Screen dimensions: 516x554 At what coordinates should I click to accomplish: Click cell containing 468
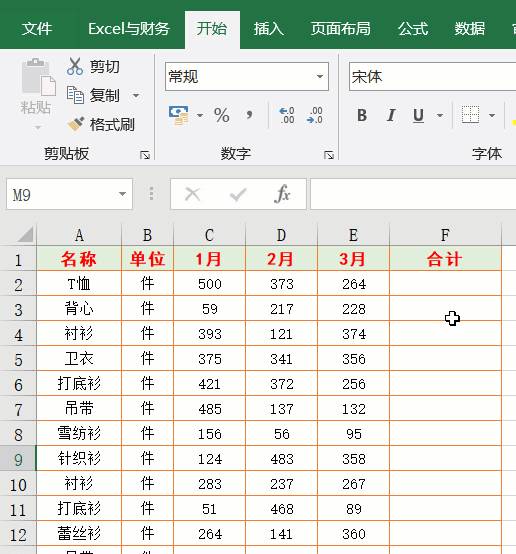point(282,508)
